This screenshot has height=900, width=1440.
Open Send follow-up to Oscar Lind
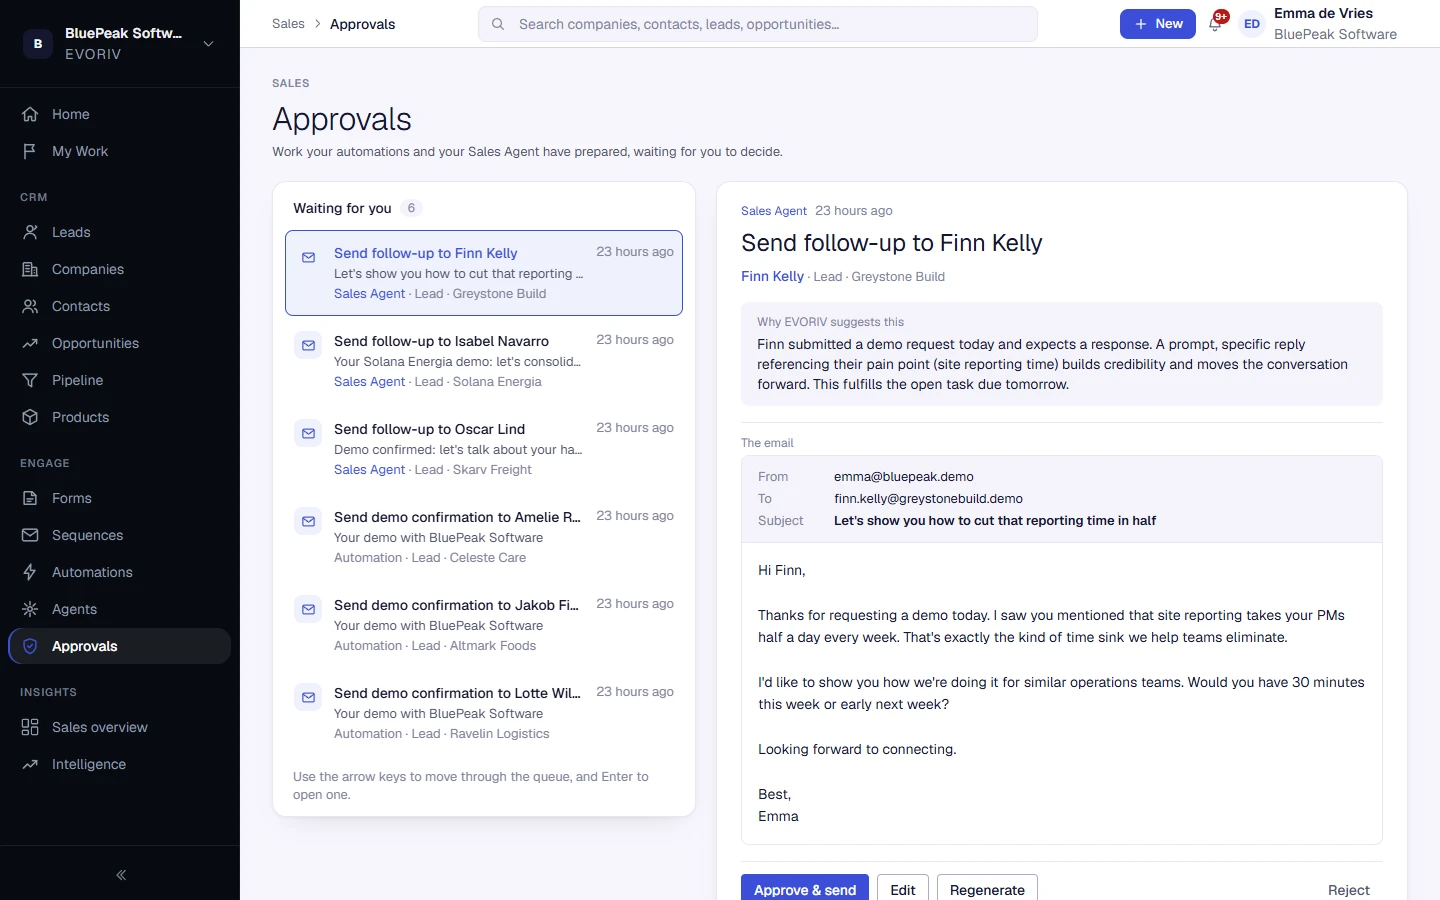tap(484, 449)
